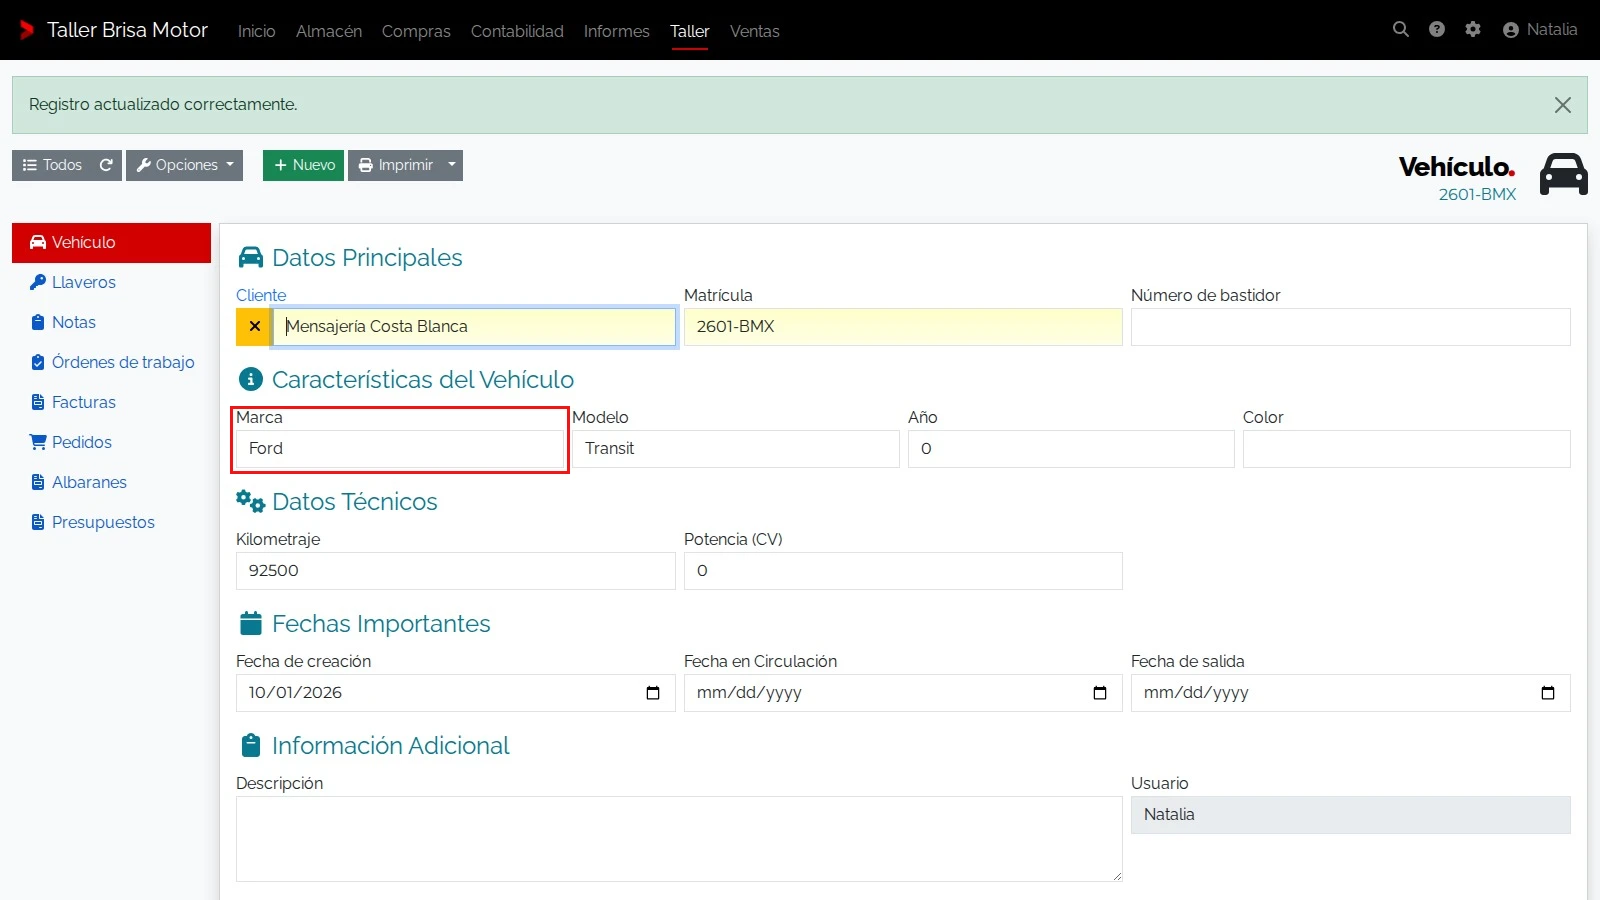Image resolution: width=1600 pixels, height=900 pixels.
Task: Open the Cliente label link
Action: point(261,295)
